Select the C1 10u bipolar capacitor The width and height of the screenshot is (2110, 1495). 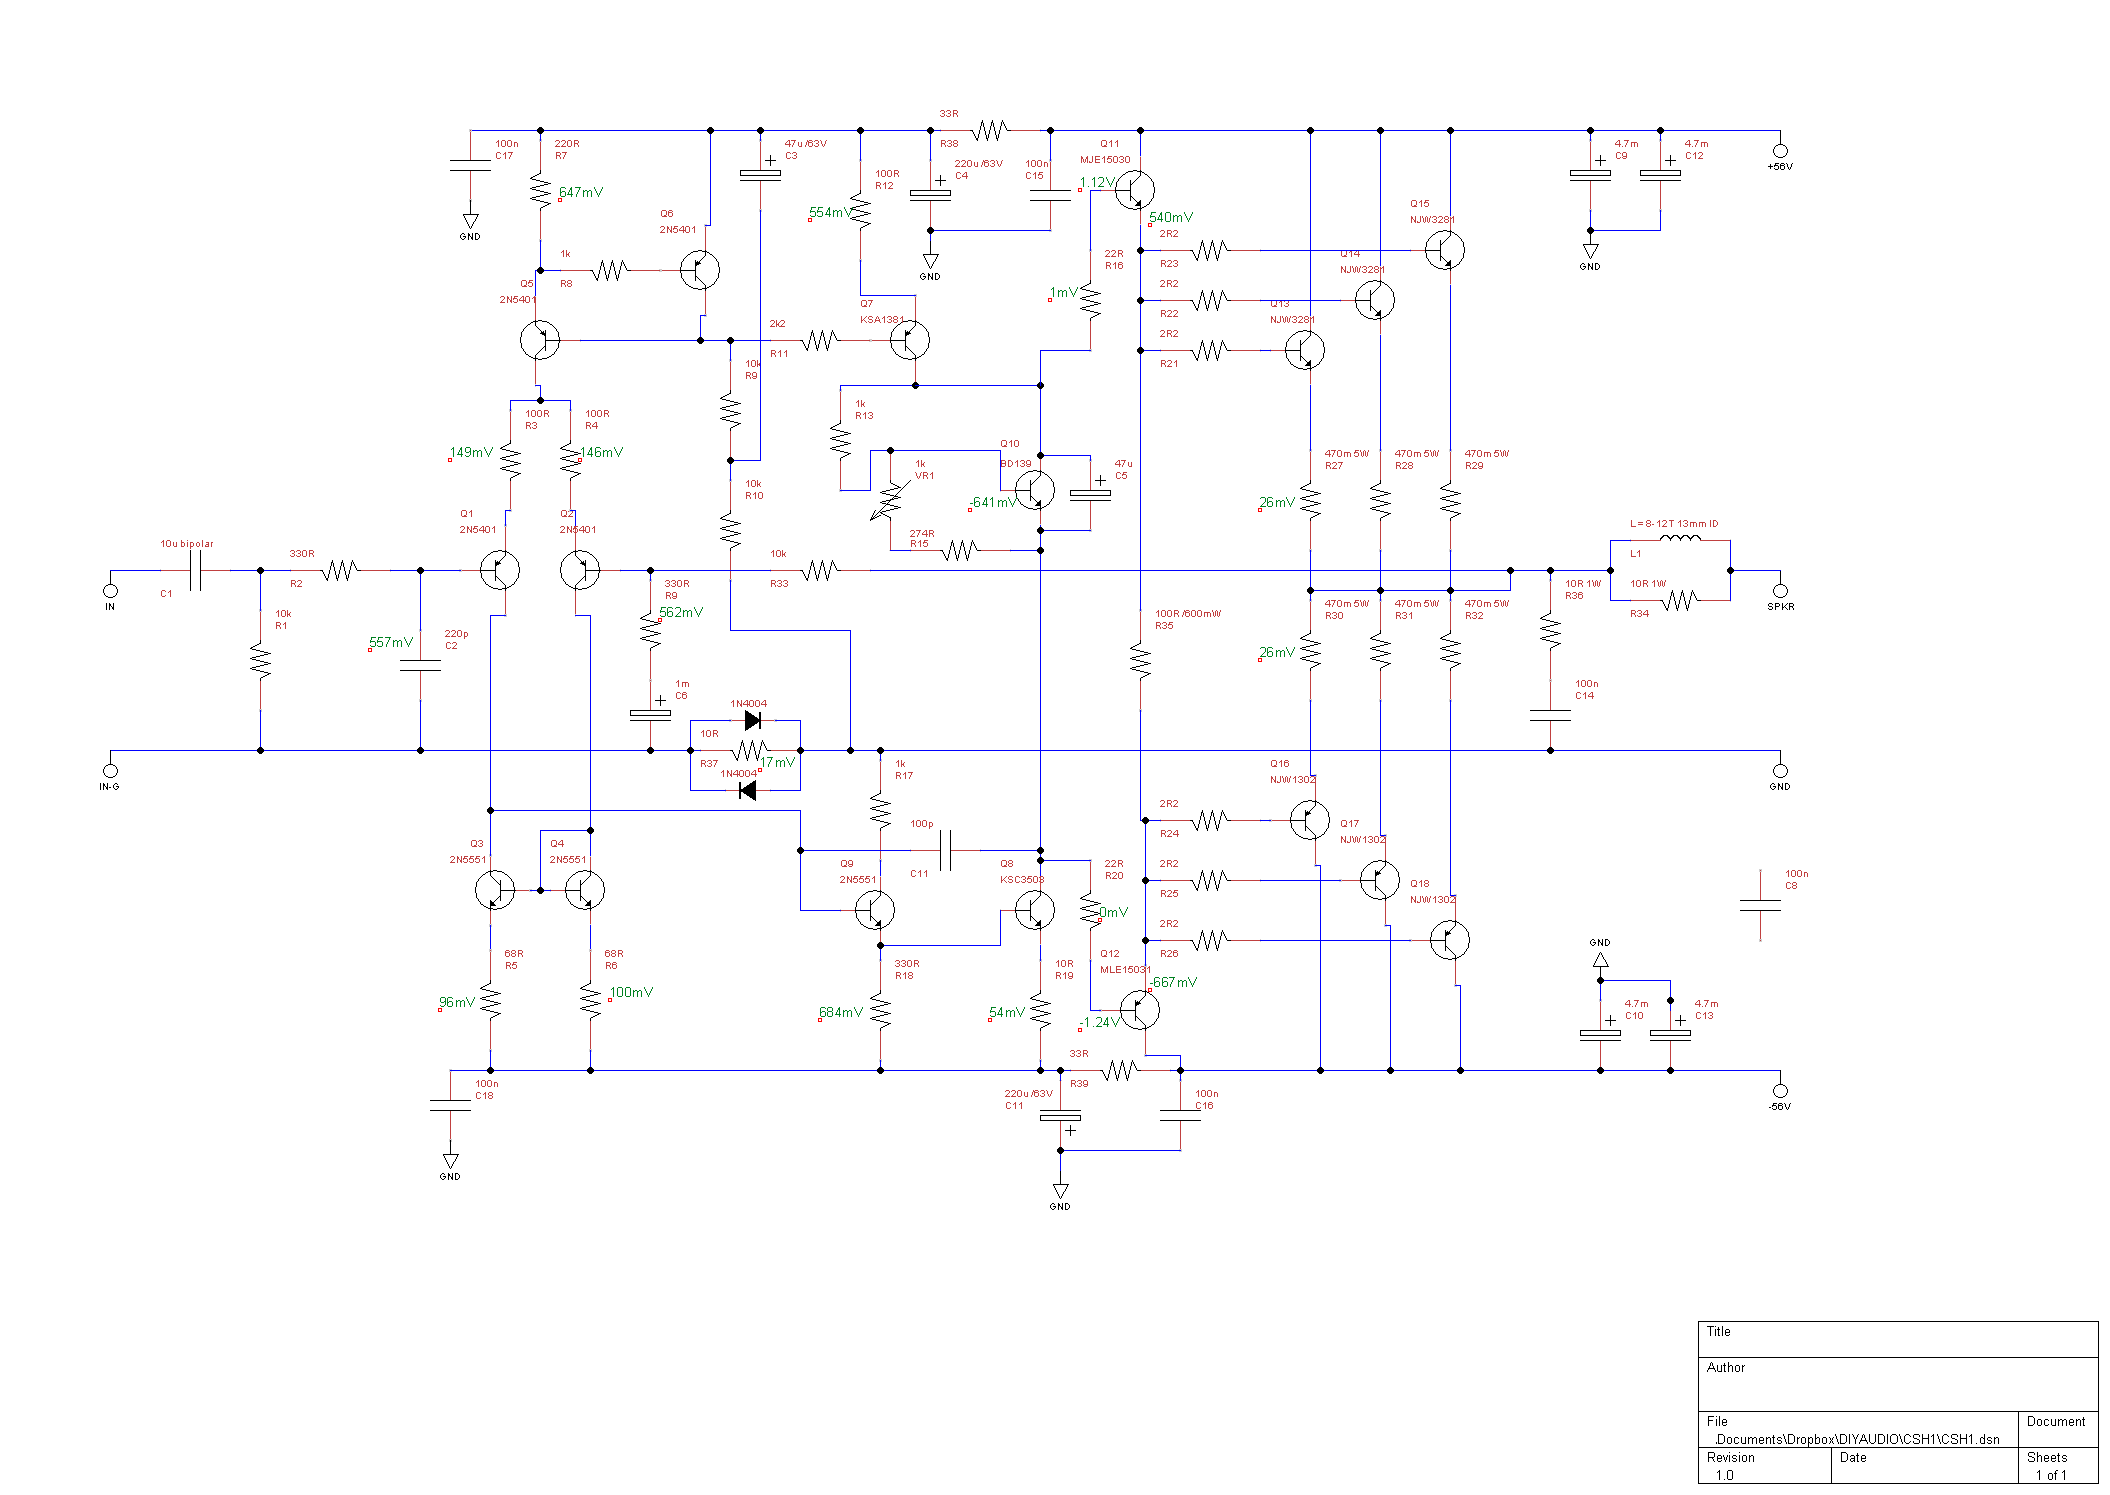pyautogui.click(x=196, y=570)
